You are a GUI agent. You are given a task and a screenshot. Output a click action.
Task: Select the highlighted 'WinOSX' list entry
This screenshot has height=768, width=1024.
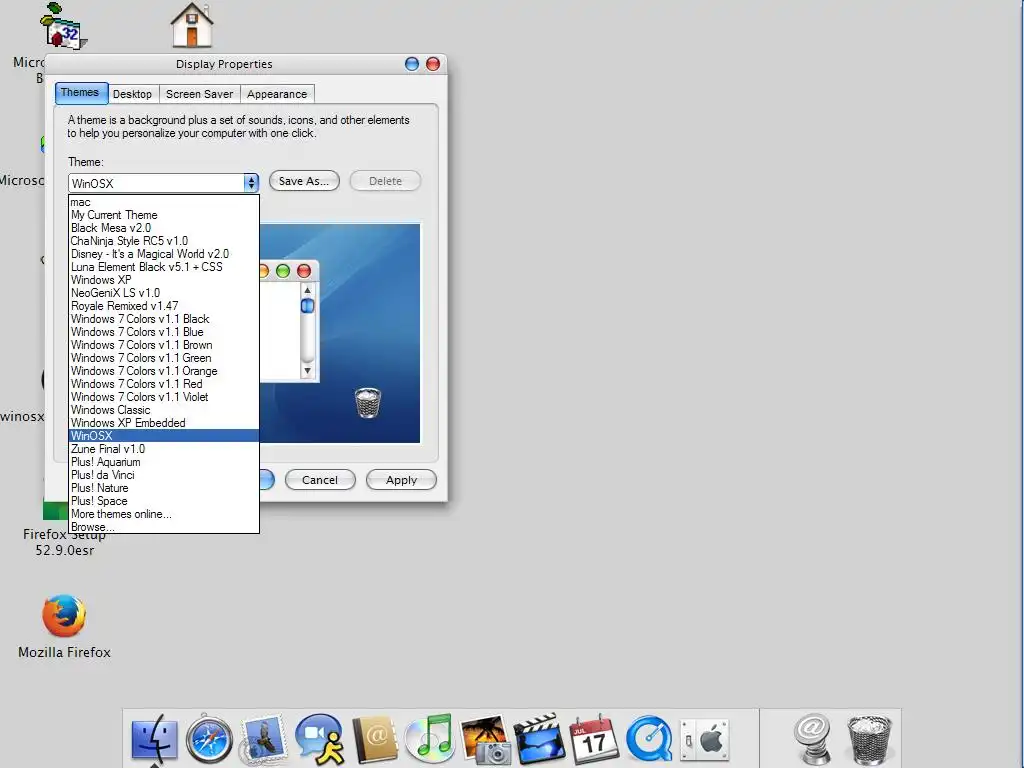(164, 436)
